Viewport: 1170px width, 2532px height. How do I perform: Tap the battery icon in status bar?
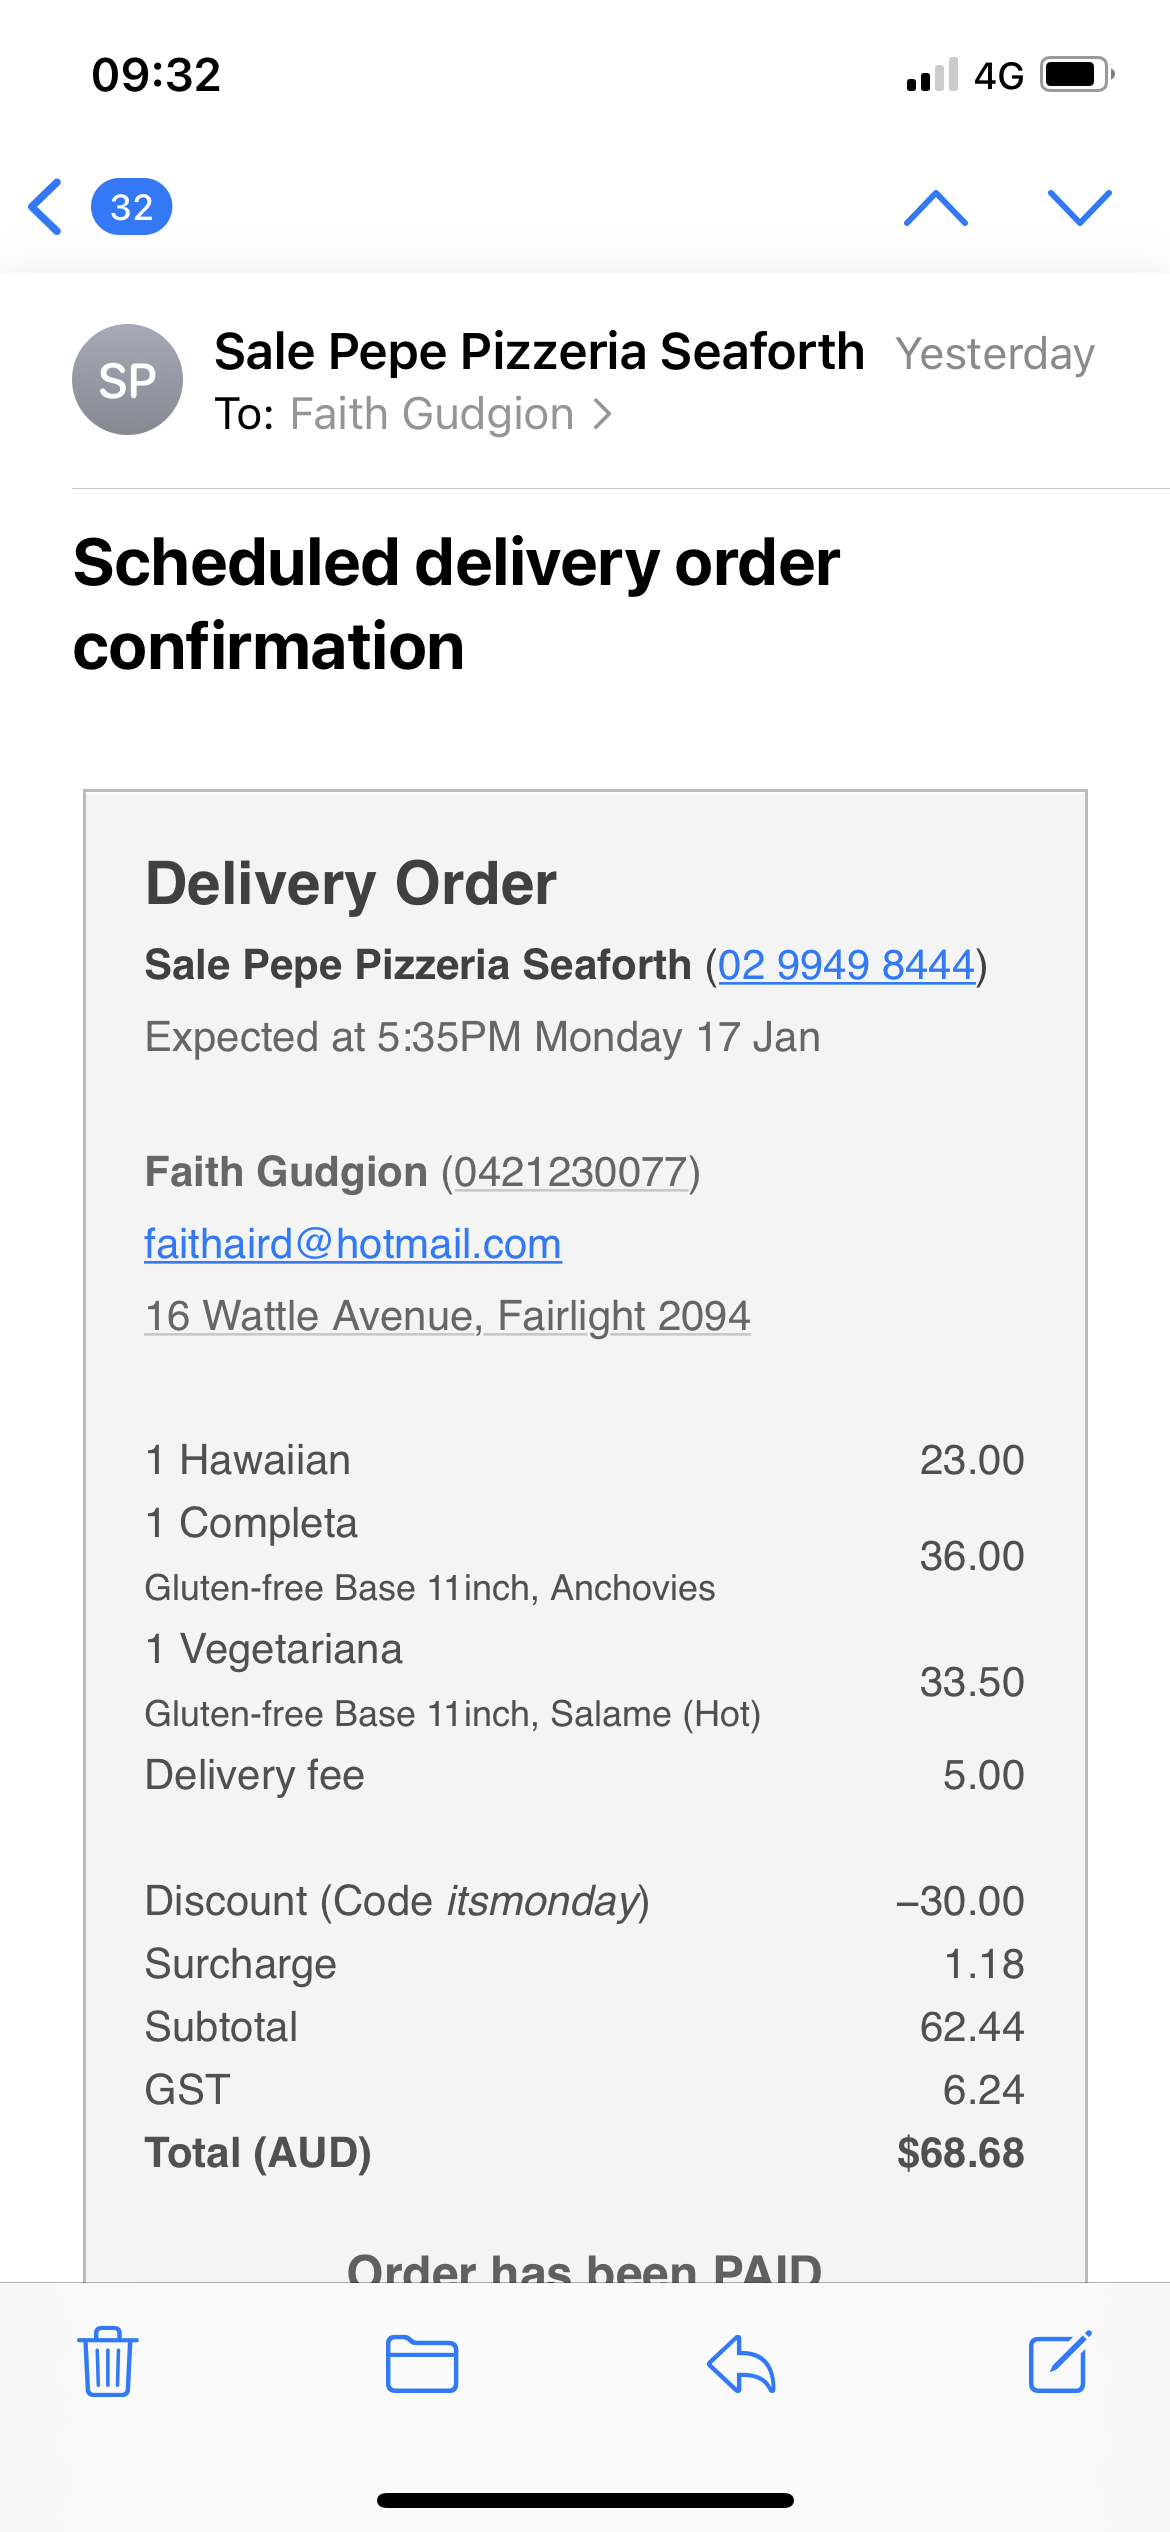point(1076,75)
